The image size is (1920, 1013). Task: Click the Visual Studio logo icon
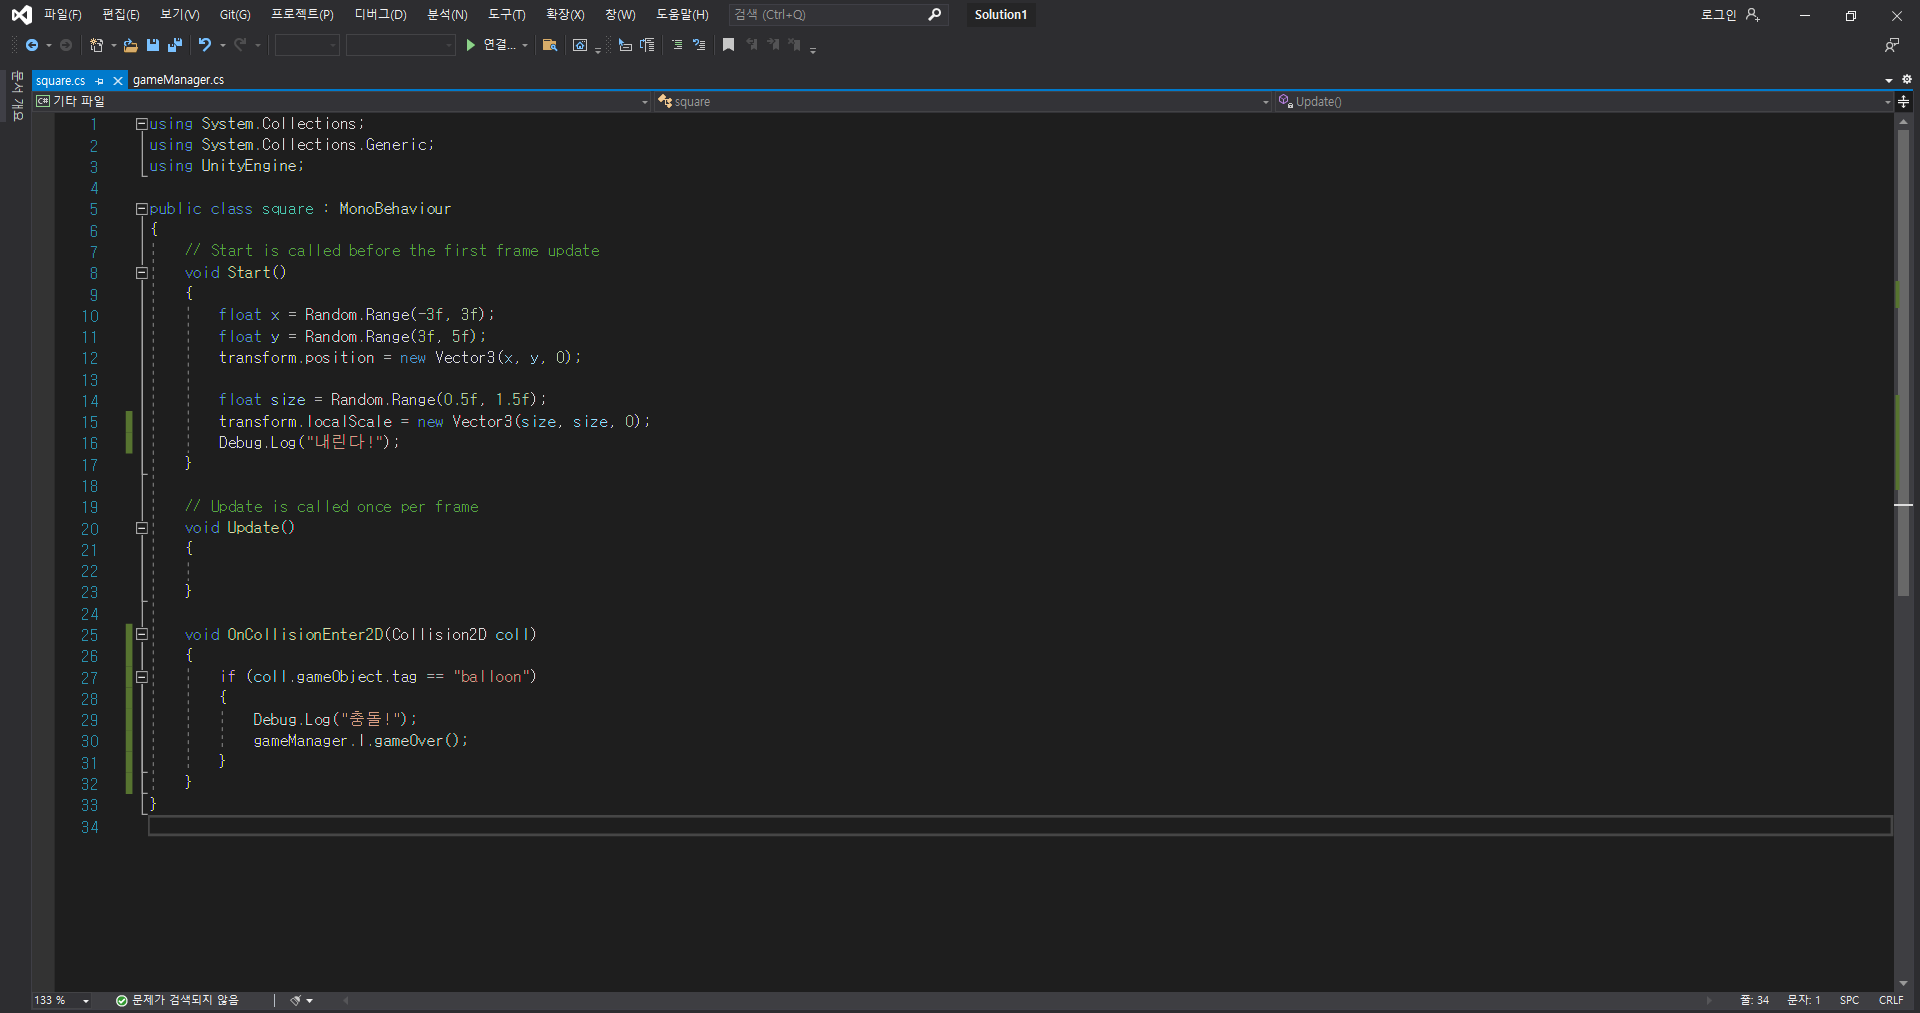pos(21,14)
